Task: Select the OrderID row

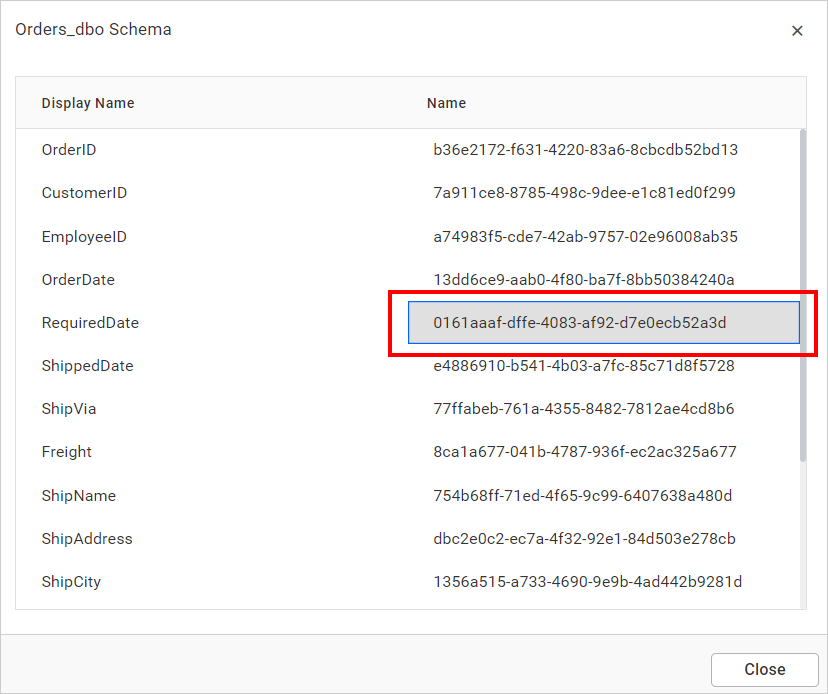Action: (69, 150)
